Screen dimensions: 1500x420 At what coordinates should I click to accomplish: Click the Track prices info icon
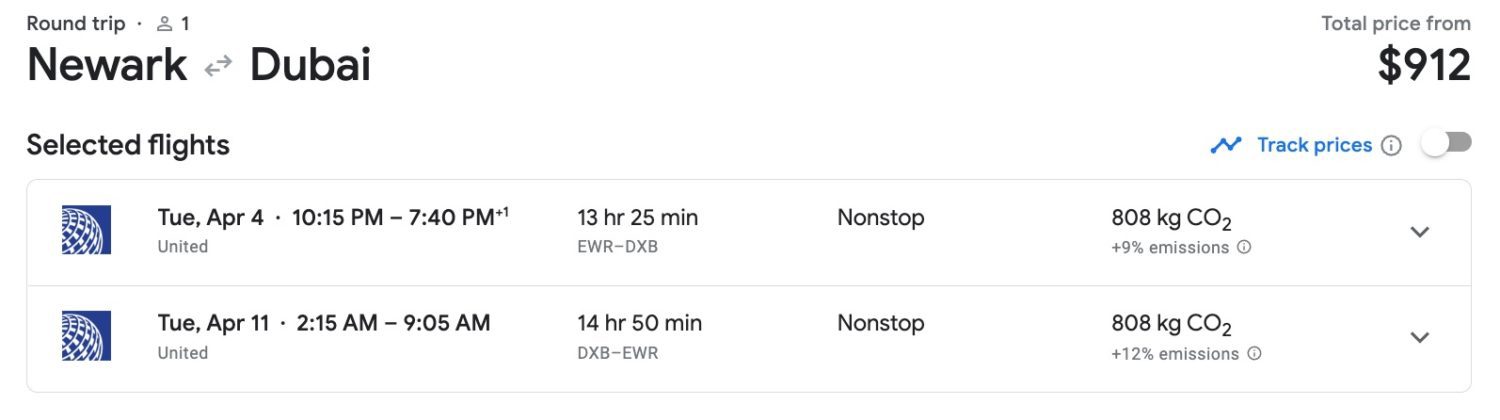pyautogui.click(x=1391, y=146)
